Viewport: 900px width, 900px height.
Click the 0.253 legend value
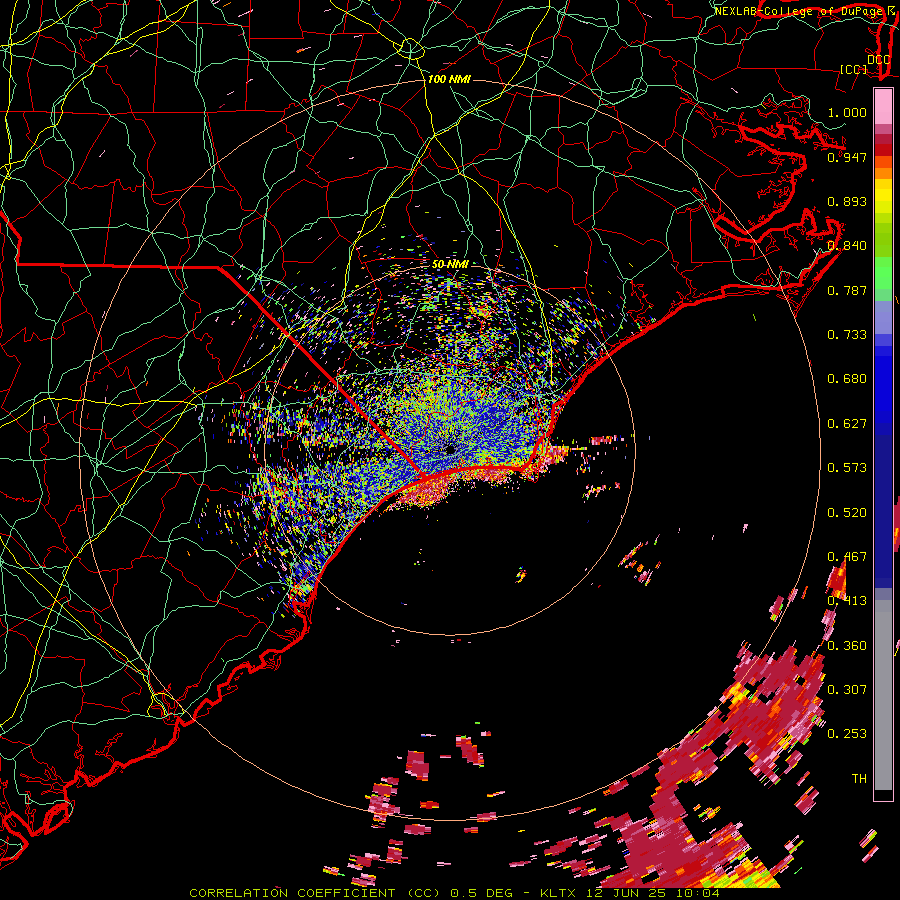point(847,734)
